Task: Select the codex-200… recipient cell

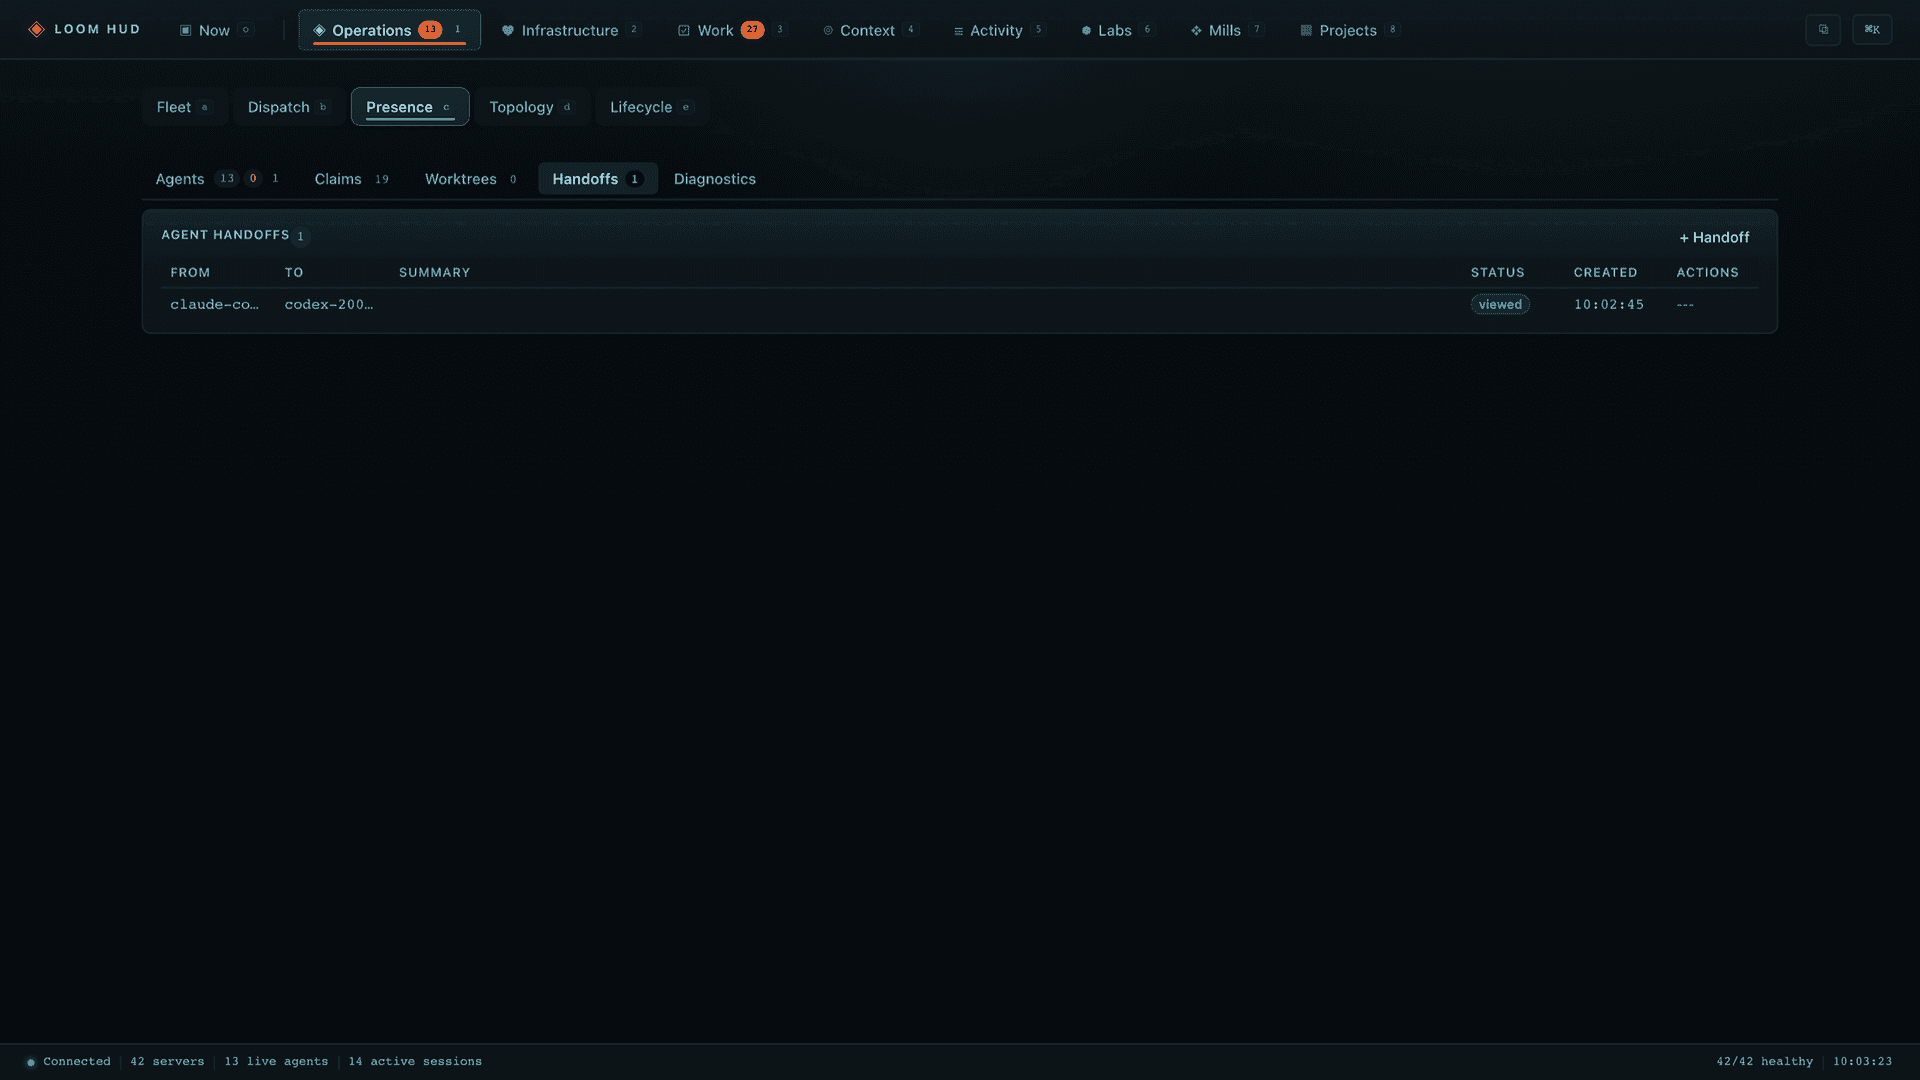Action: [329, 305]
